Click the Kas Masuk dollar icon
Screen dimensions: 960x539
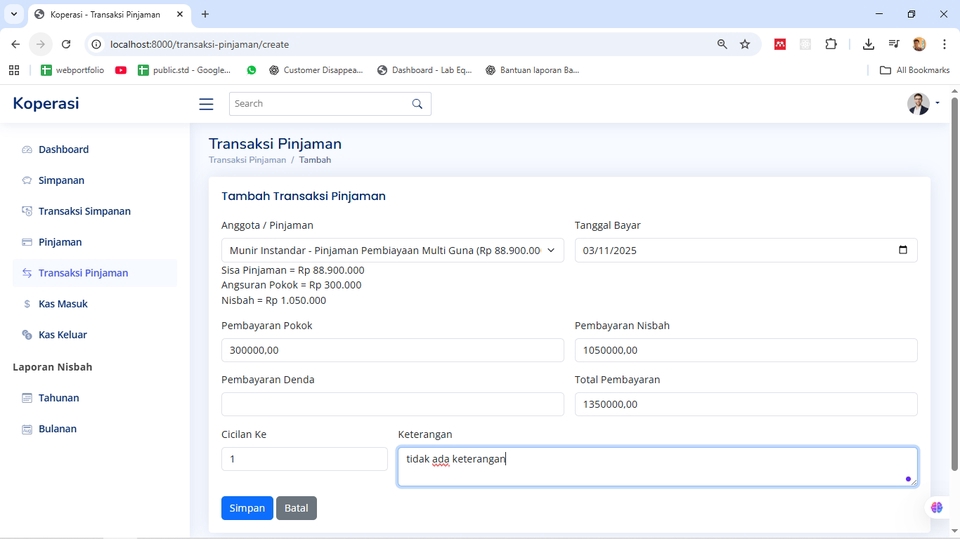click(x=27, y=304)
